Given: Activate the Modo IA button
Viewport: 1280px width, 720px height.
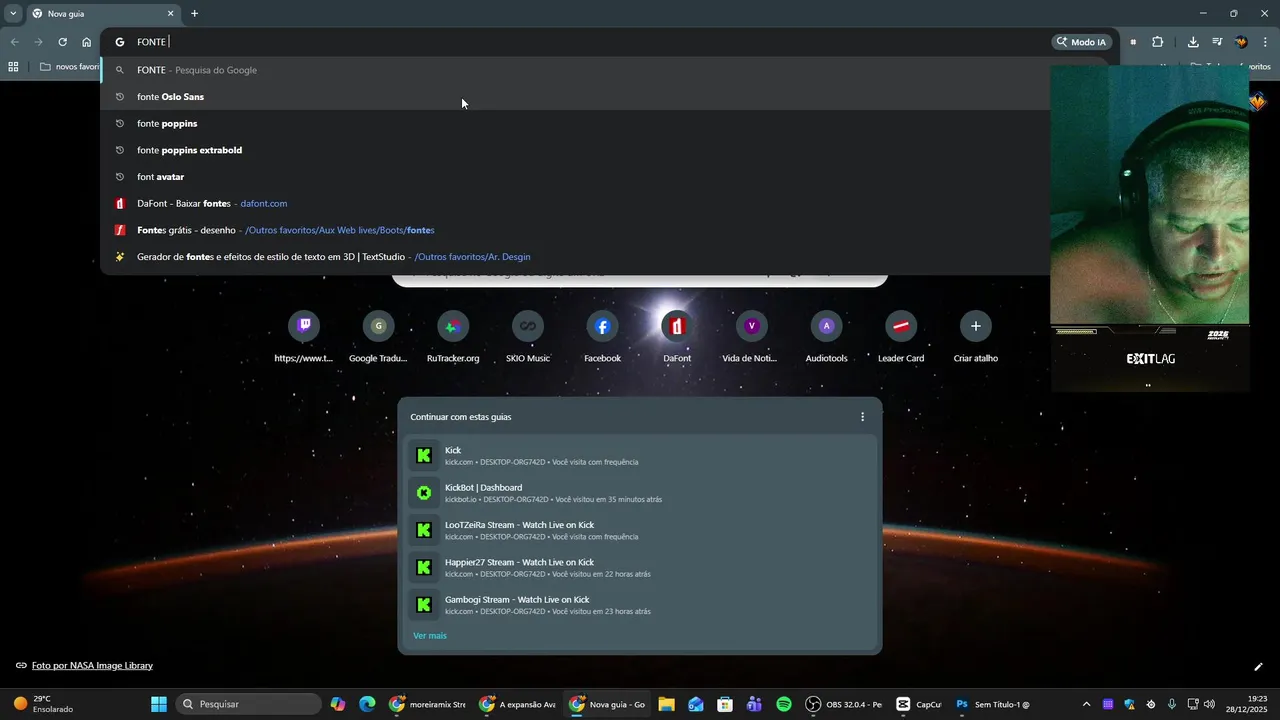Looking at the screenshot, I should click(1081, 42).
